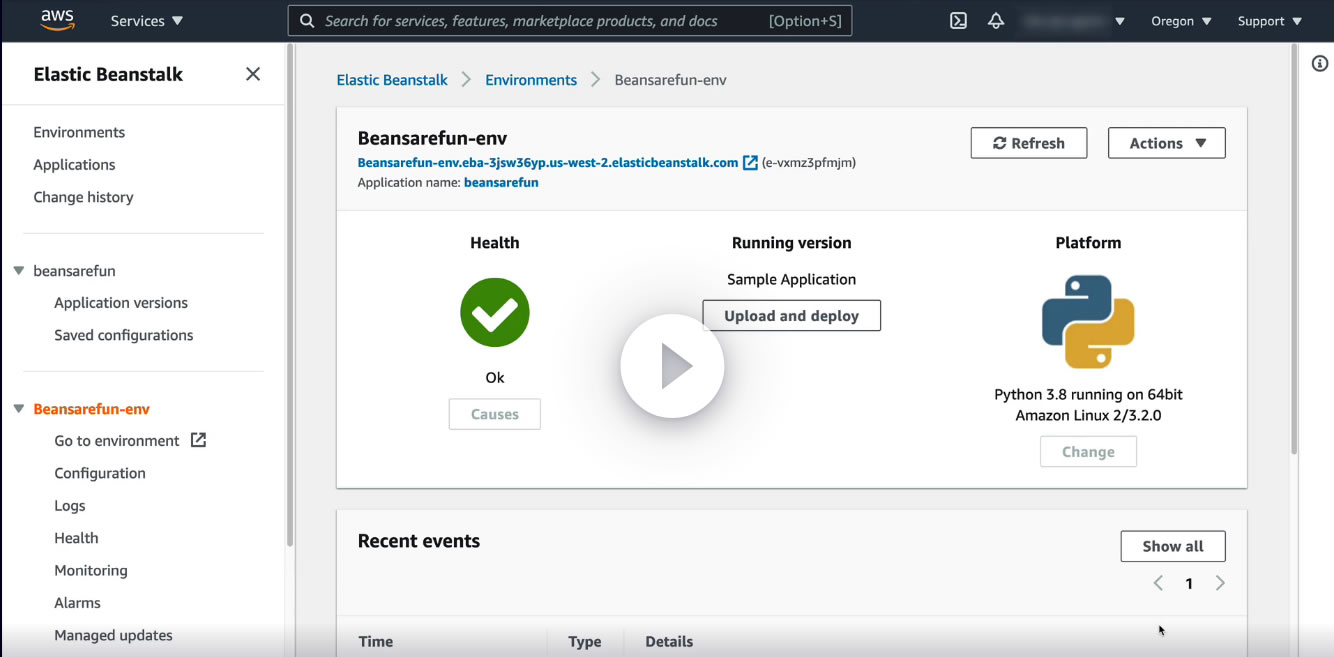Click the Environments breadcrumb link
This screenshot has height=657, width=1334.
pos(531,80)
